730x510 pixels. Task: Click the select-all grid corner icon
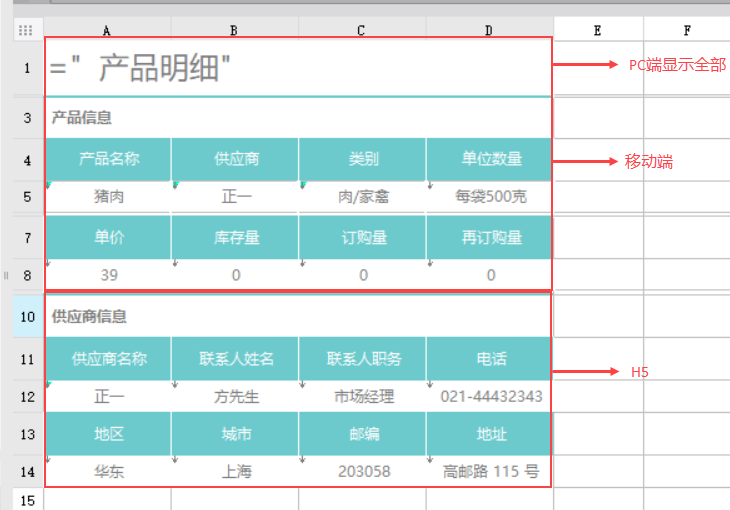26,30
